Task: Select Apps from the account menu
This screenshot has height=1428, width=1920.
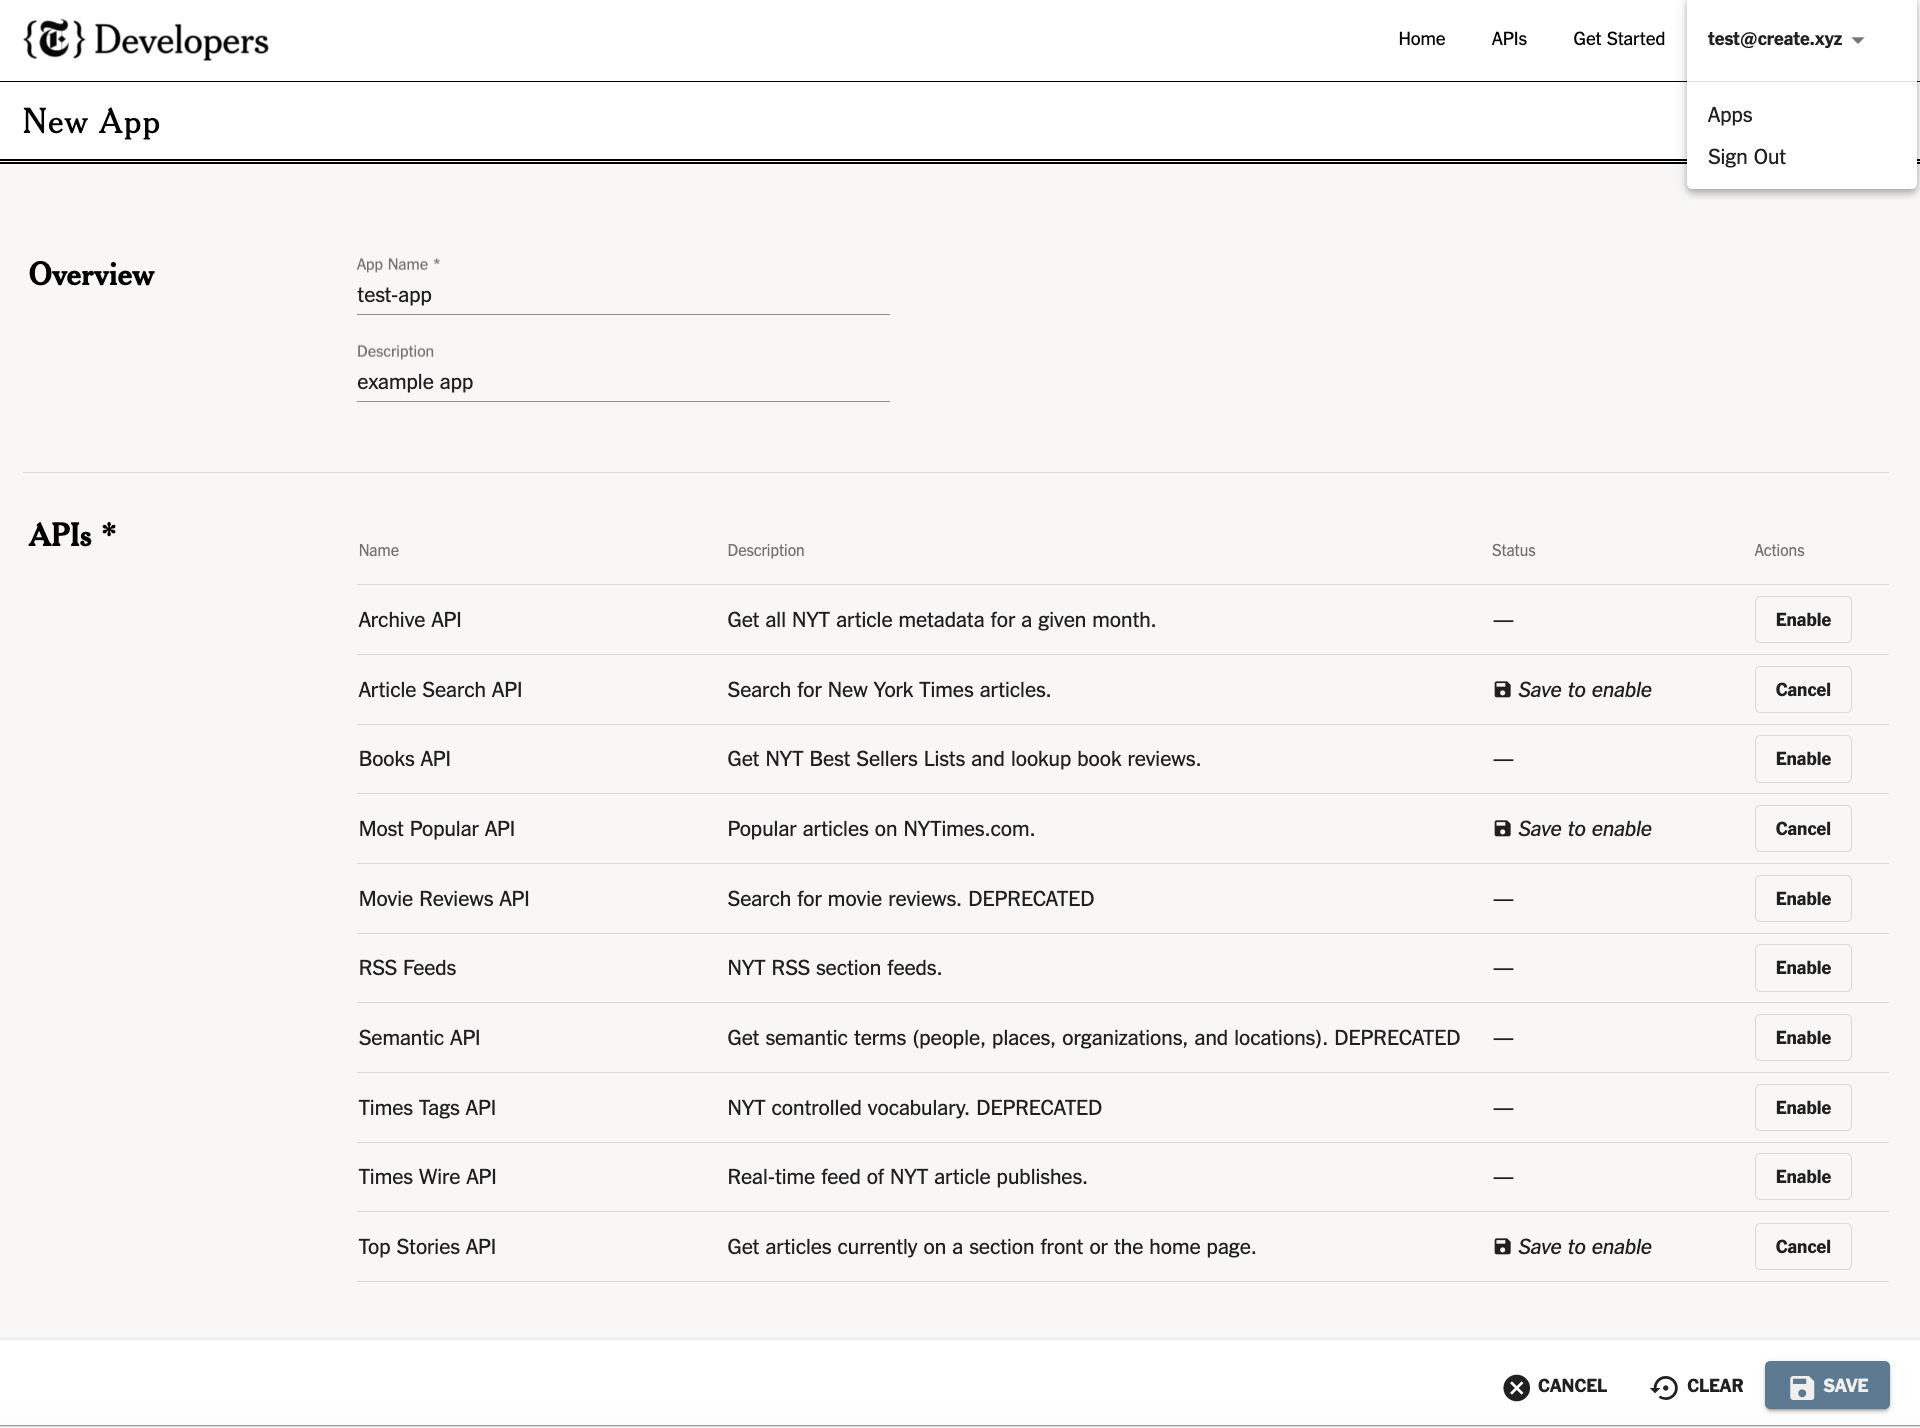Action: (1730, 115)
